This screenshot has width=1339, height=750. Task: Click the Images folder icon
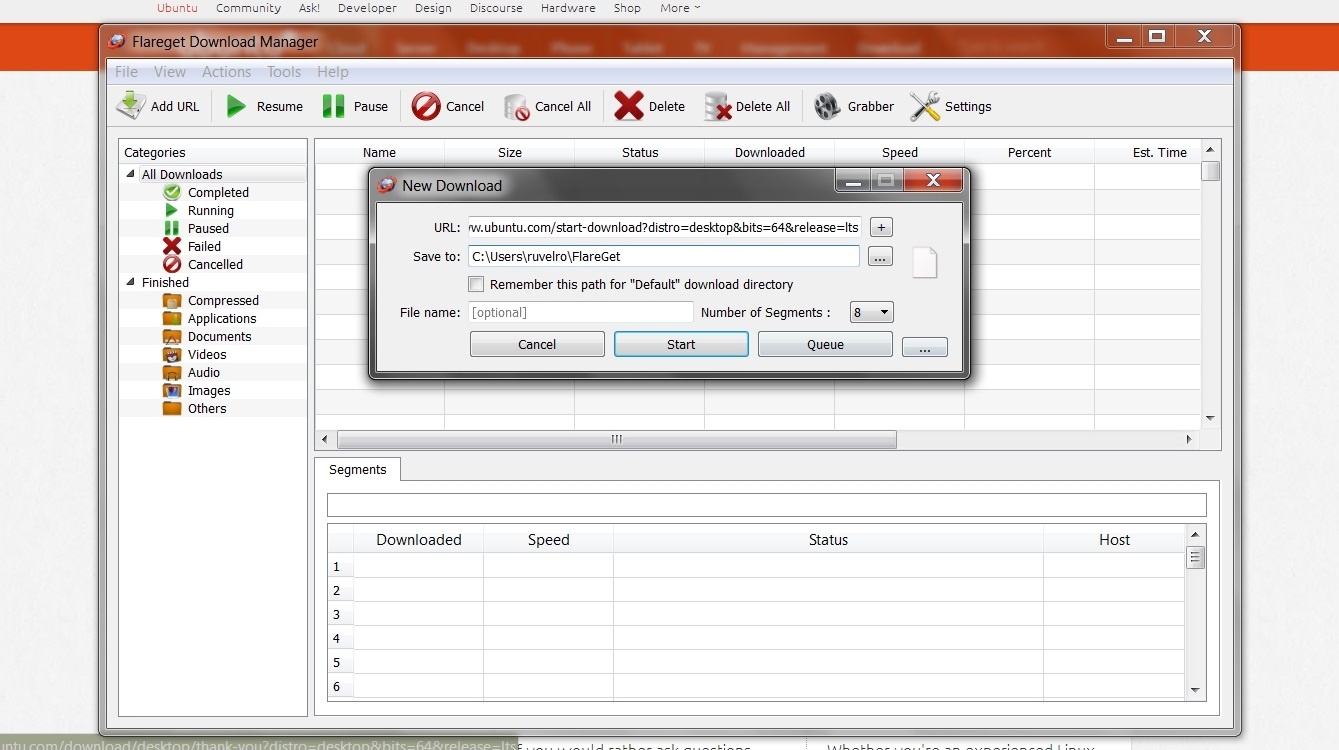tap(172, 390)
